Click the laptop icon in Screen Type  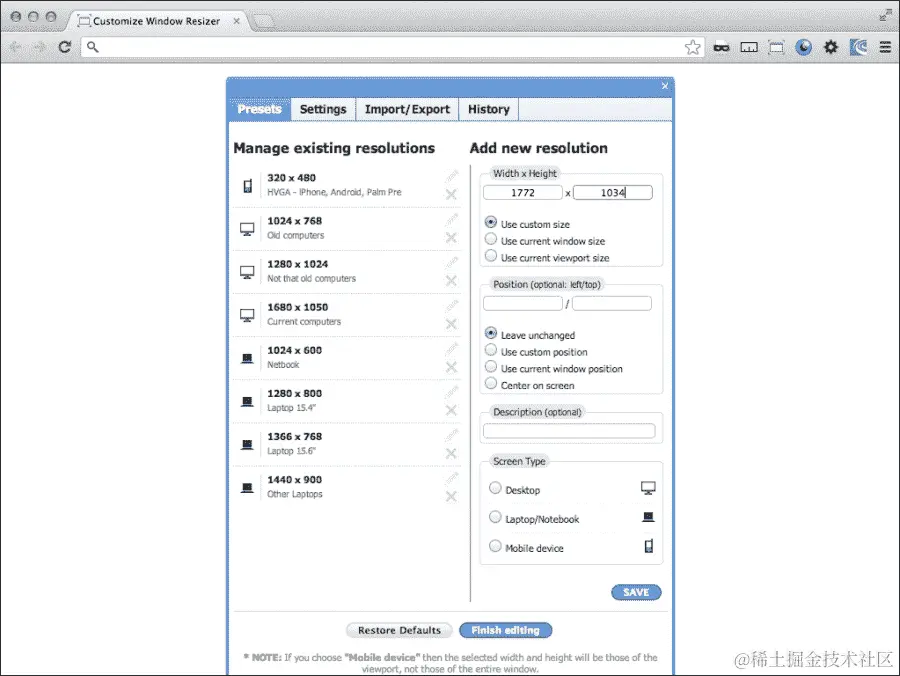click(x=648, y=517)
